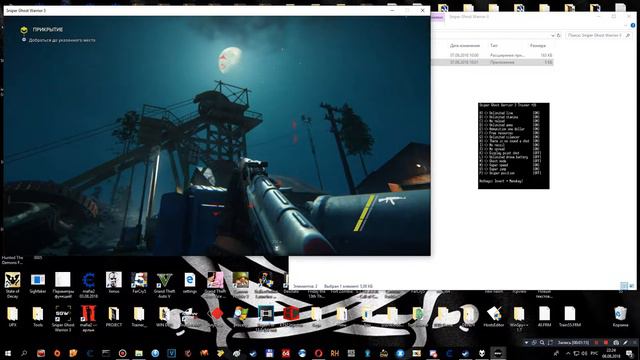Open the UPX folder on the desktop
The width and height of the screenshot is (640, 360).
coord(12,317)
